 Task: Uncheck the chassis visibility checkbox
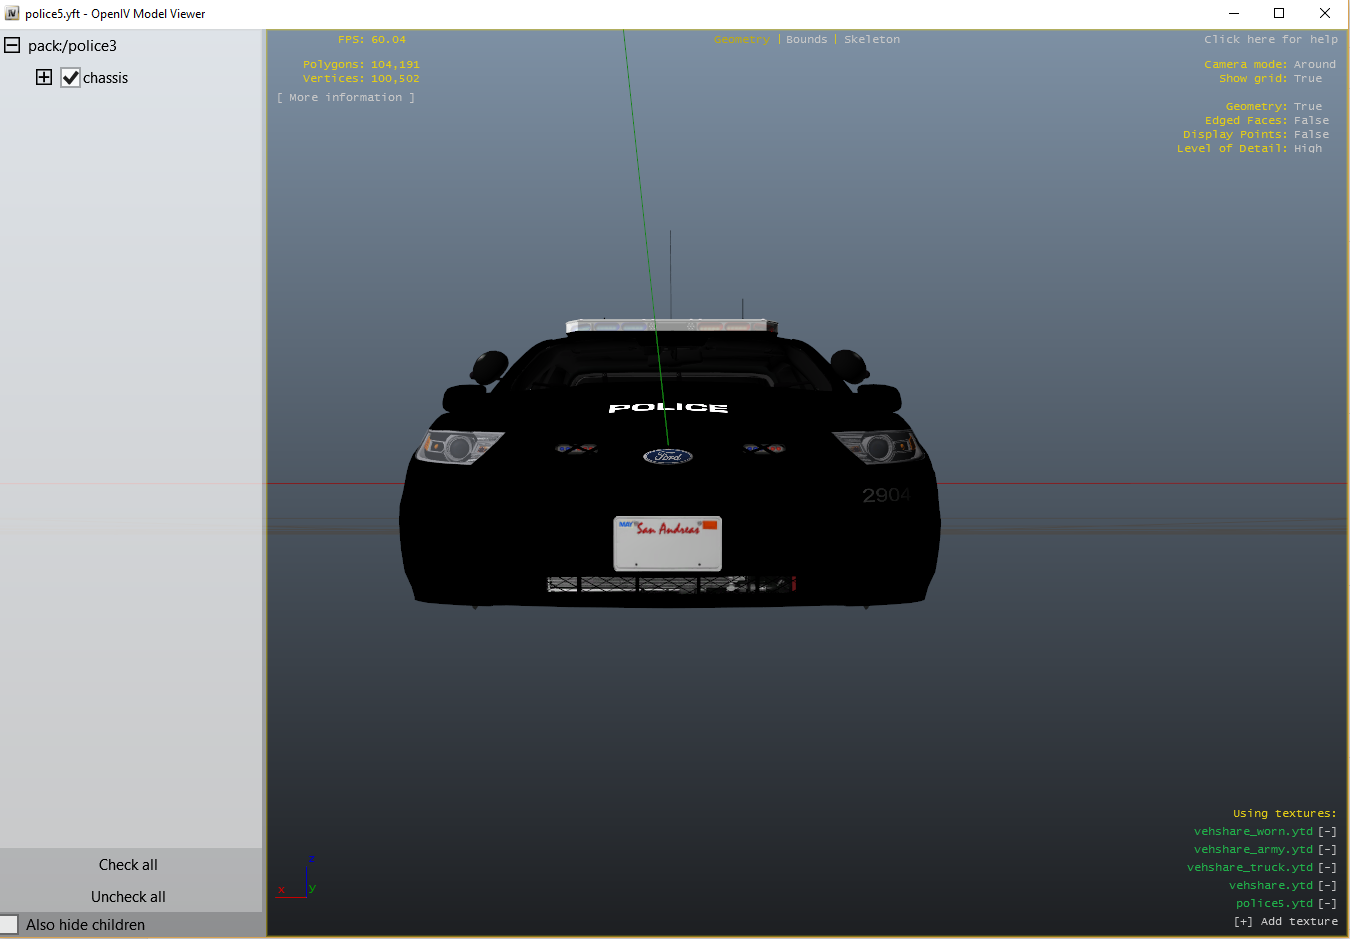(x=70, y=78)
